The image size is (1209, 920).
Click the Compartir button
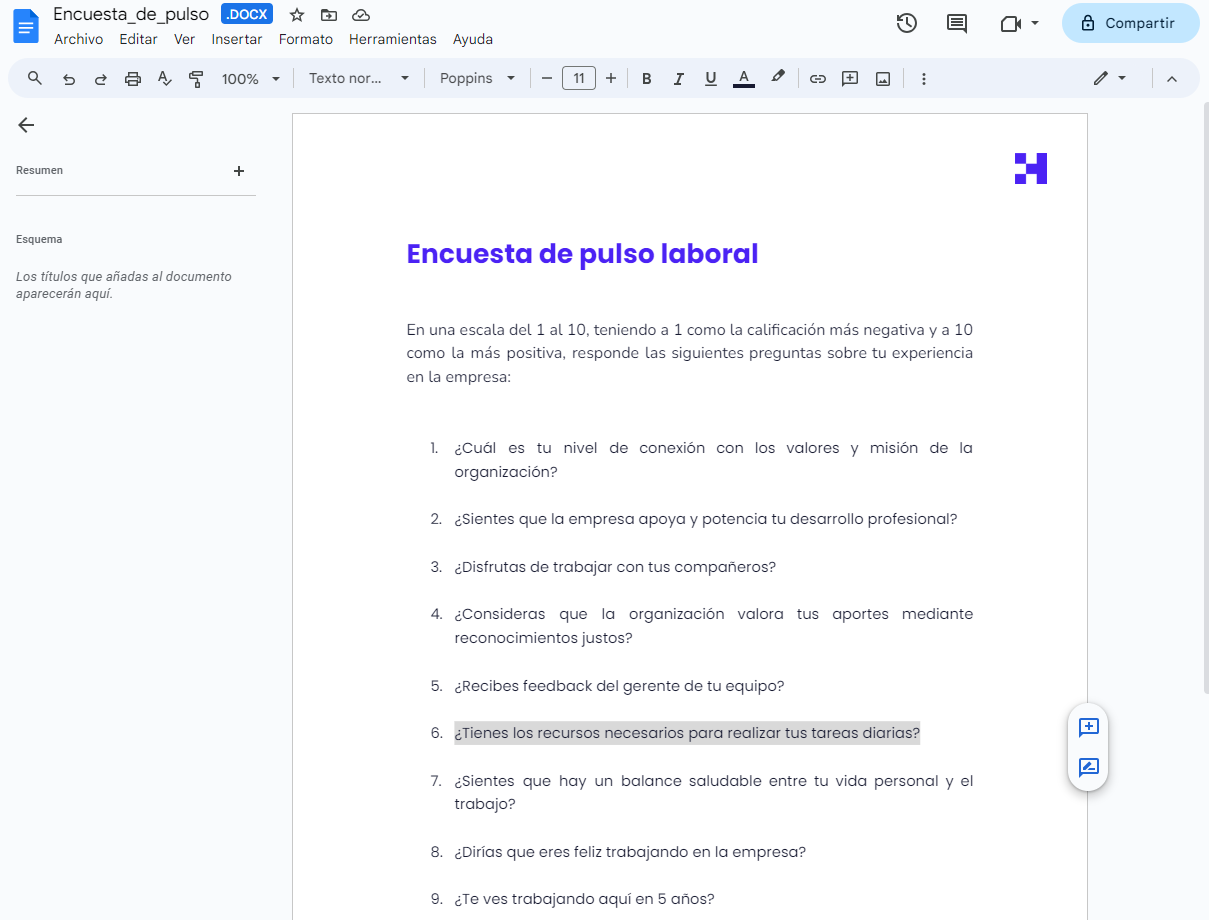pyautogui.click(x=1131, y=22)
